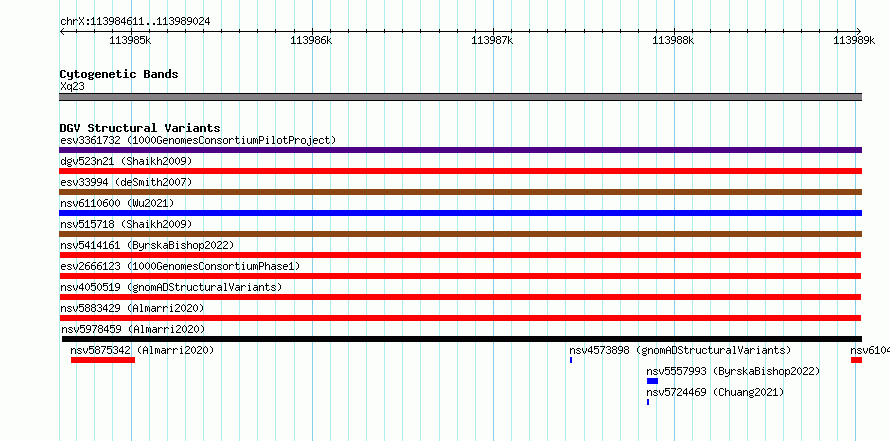
Task: Click the 113989k ruler tick label
Action: point(854,40)
